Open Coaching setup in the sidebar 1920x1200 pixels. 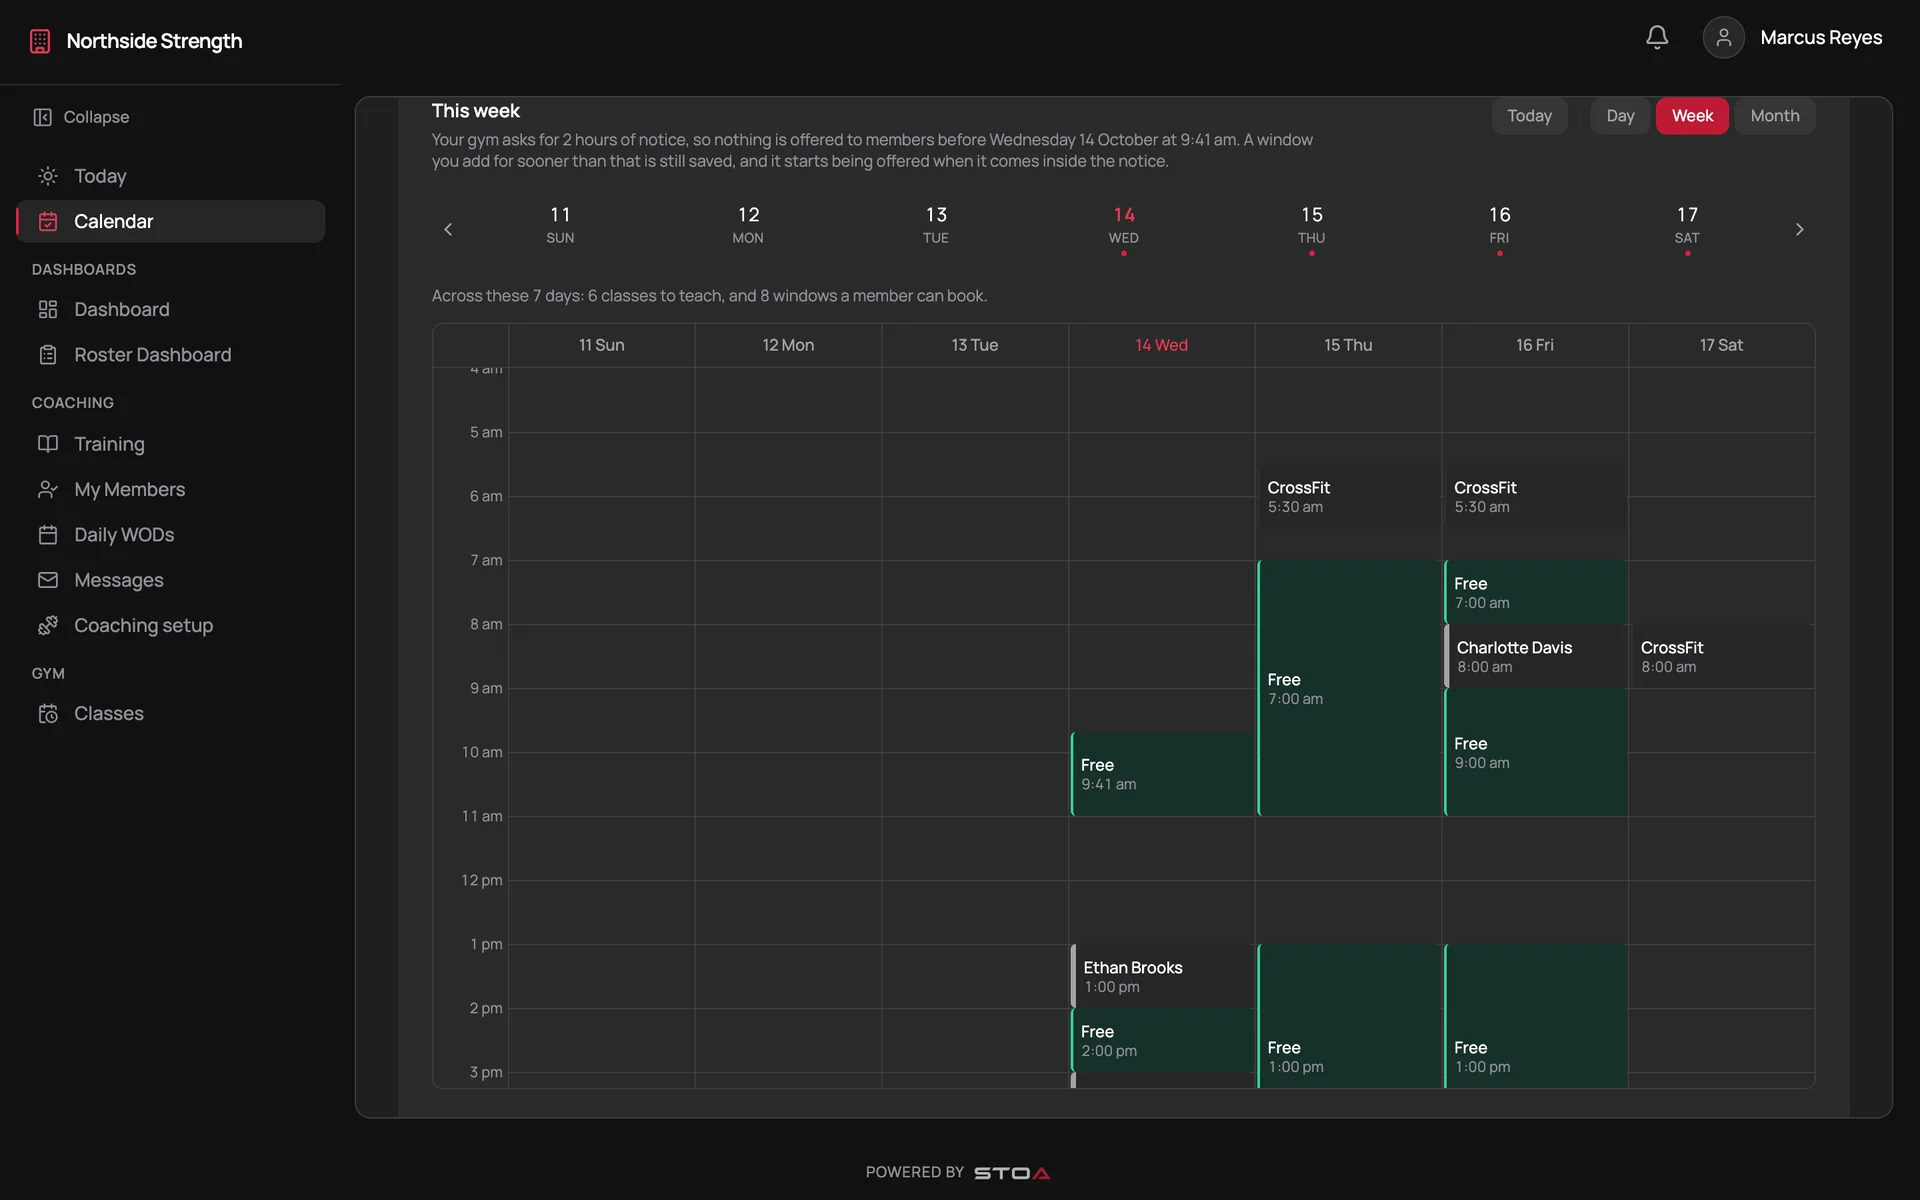(x=170, y=625)
